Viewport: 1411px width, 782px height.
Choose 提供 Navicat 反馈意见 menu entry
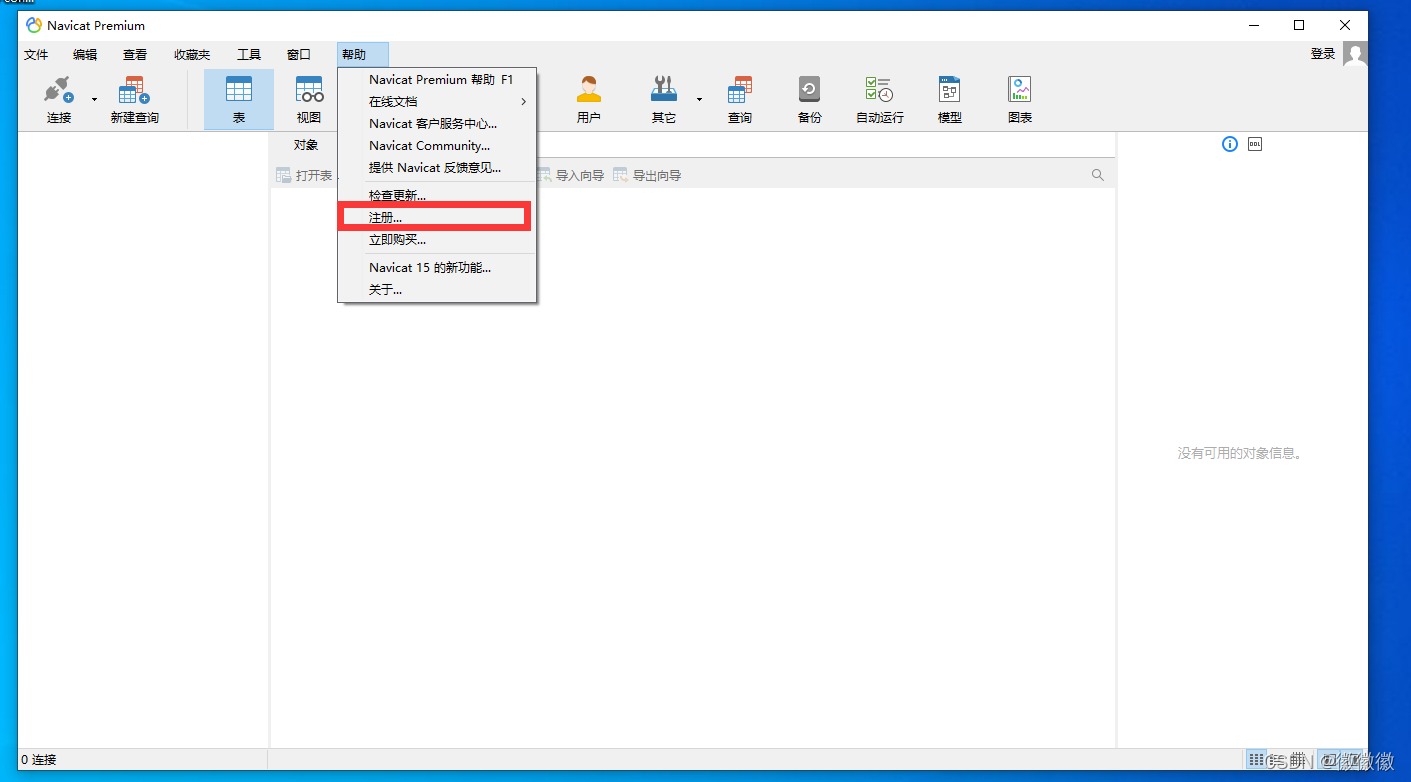click(437, 168)
